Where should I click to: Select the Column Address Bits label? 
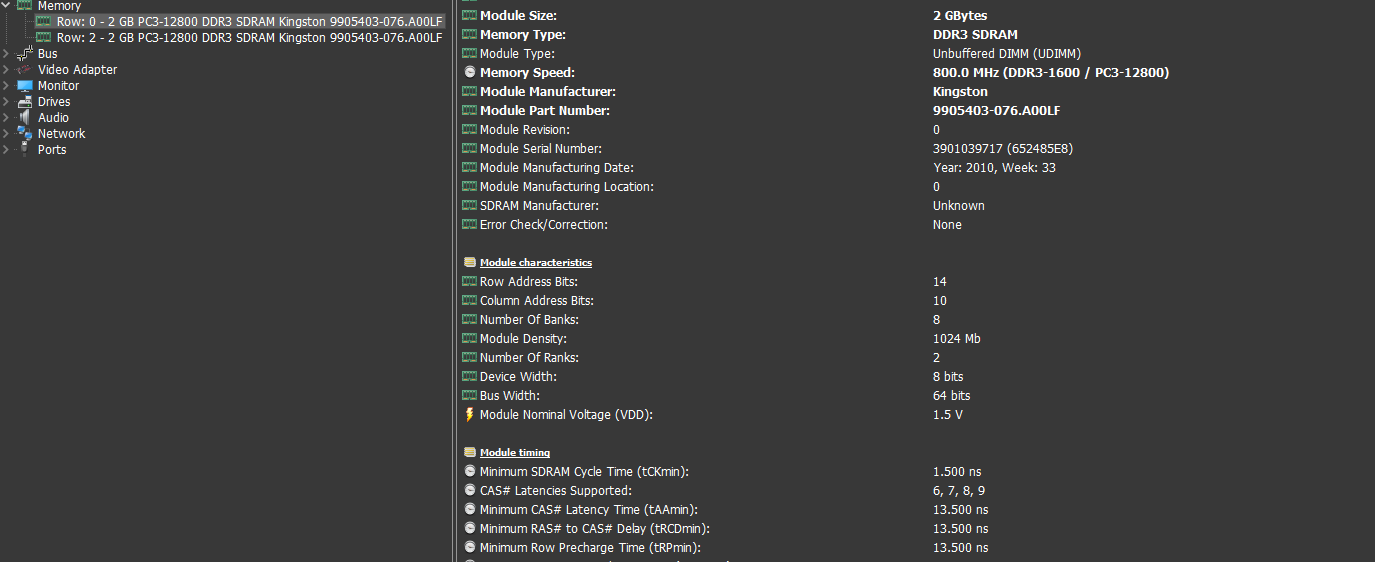[x=537, y=301]
